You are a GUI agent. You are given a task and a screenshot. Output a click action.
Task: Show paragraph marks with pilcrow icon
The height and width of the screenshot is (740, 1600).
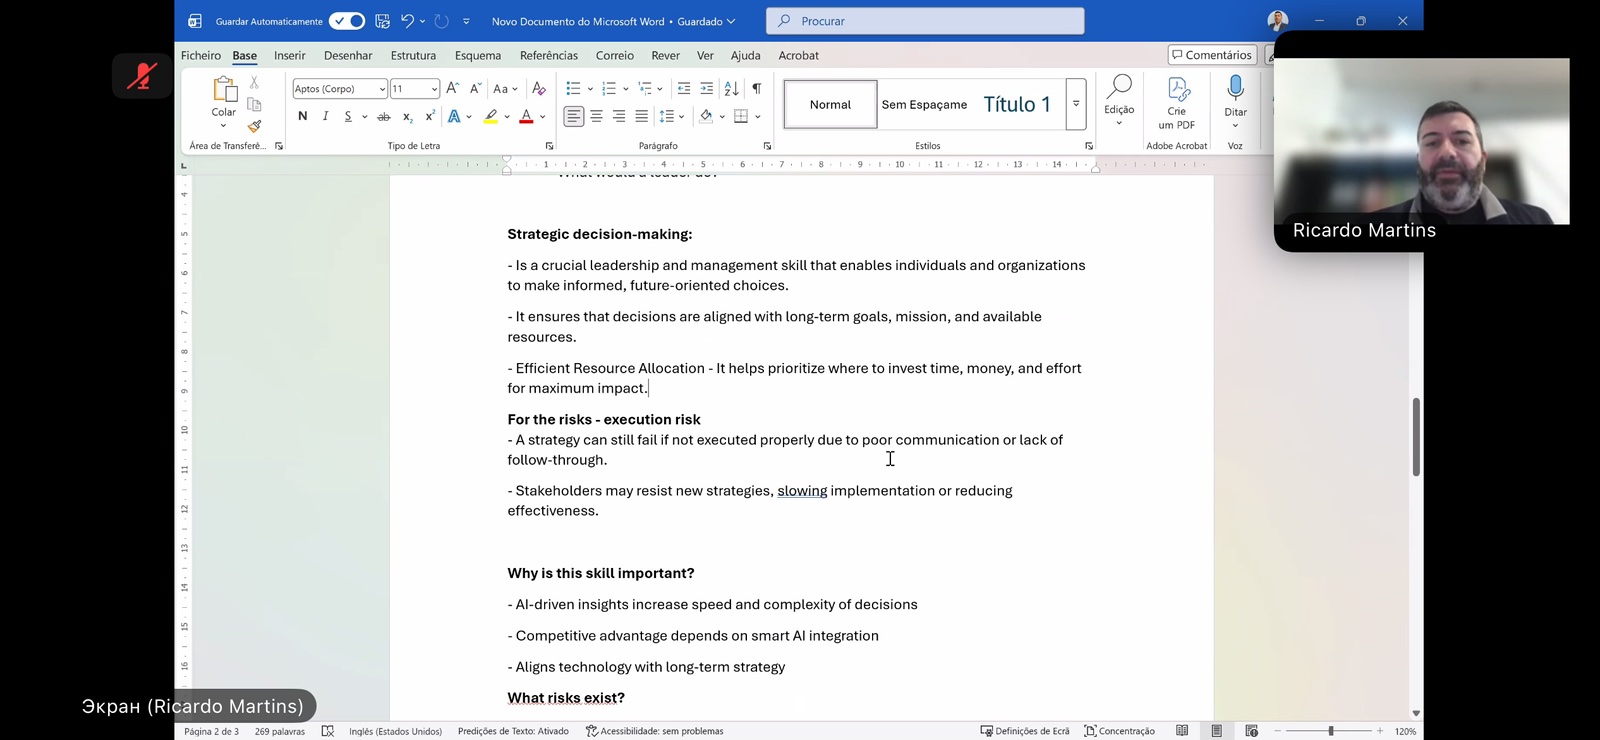tap(757, 89)
